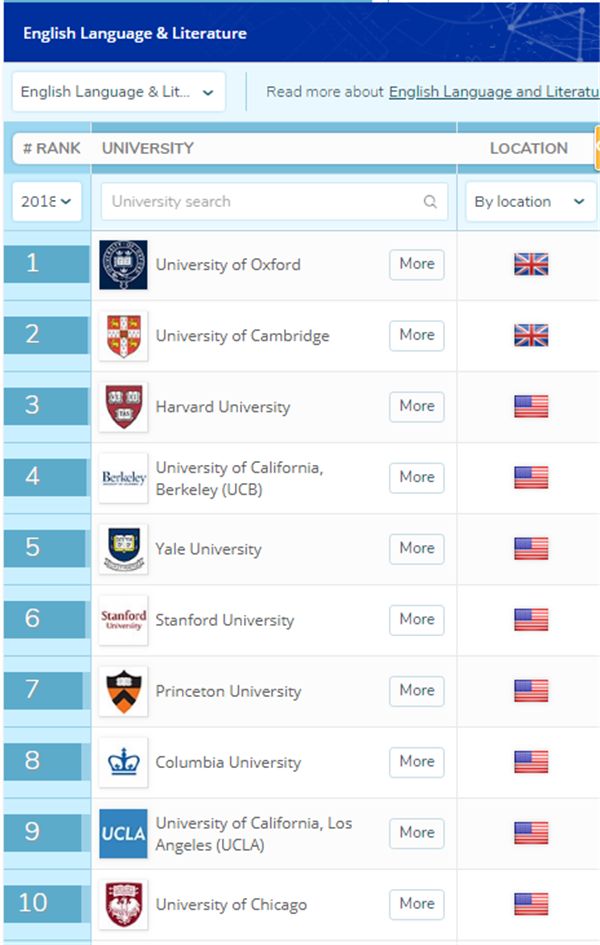Viewport: 600px width, 945px height.
Task: Click the UCLA blue logo
Action: pyautogui.click(x=123, y=833)
